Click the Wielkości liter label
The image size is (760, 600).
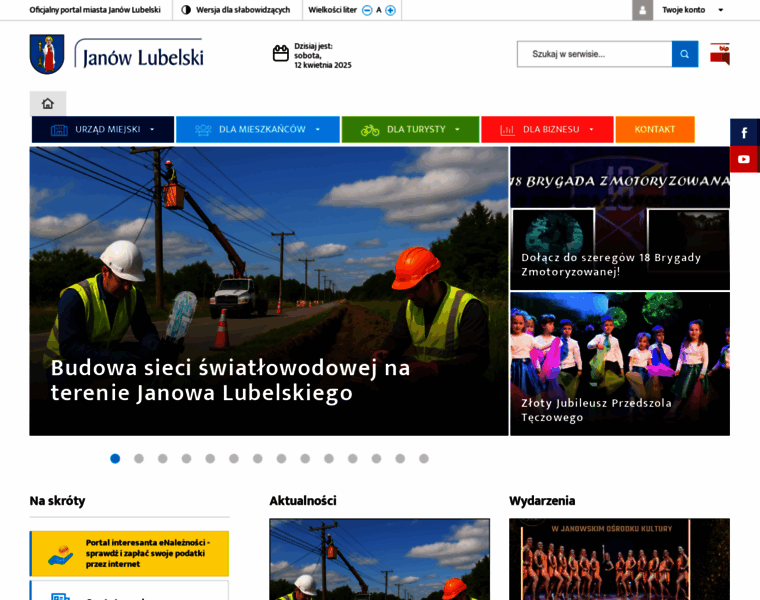click(332, 10)
